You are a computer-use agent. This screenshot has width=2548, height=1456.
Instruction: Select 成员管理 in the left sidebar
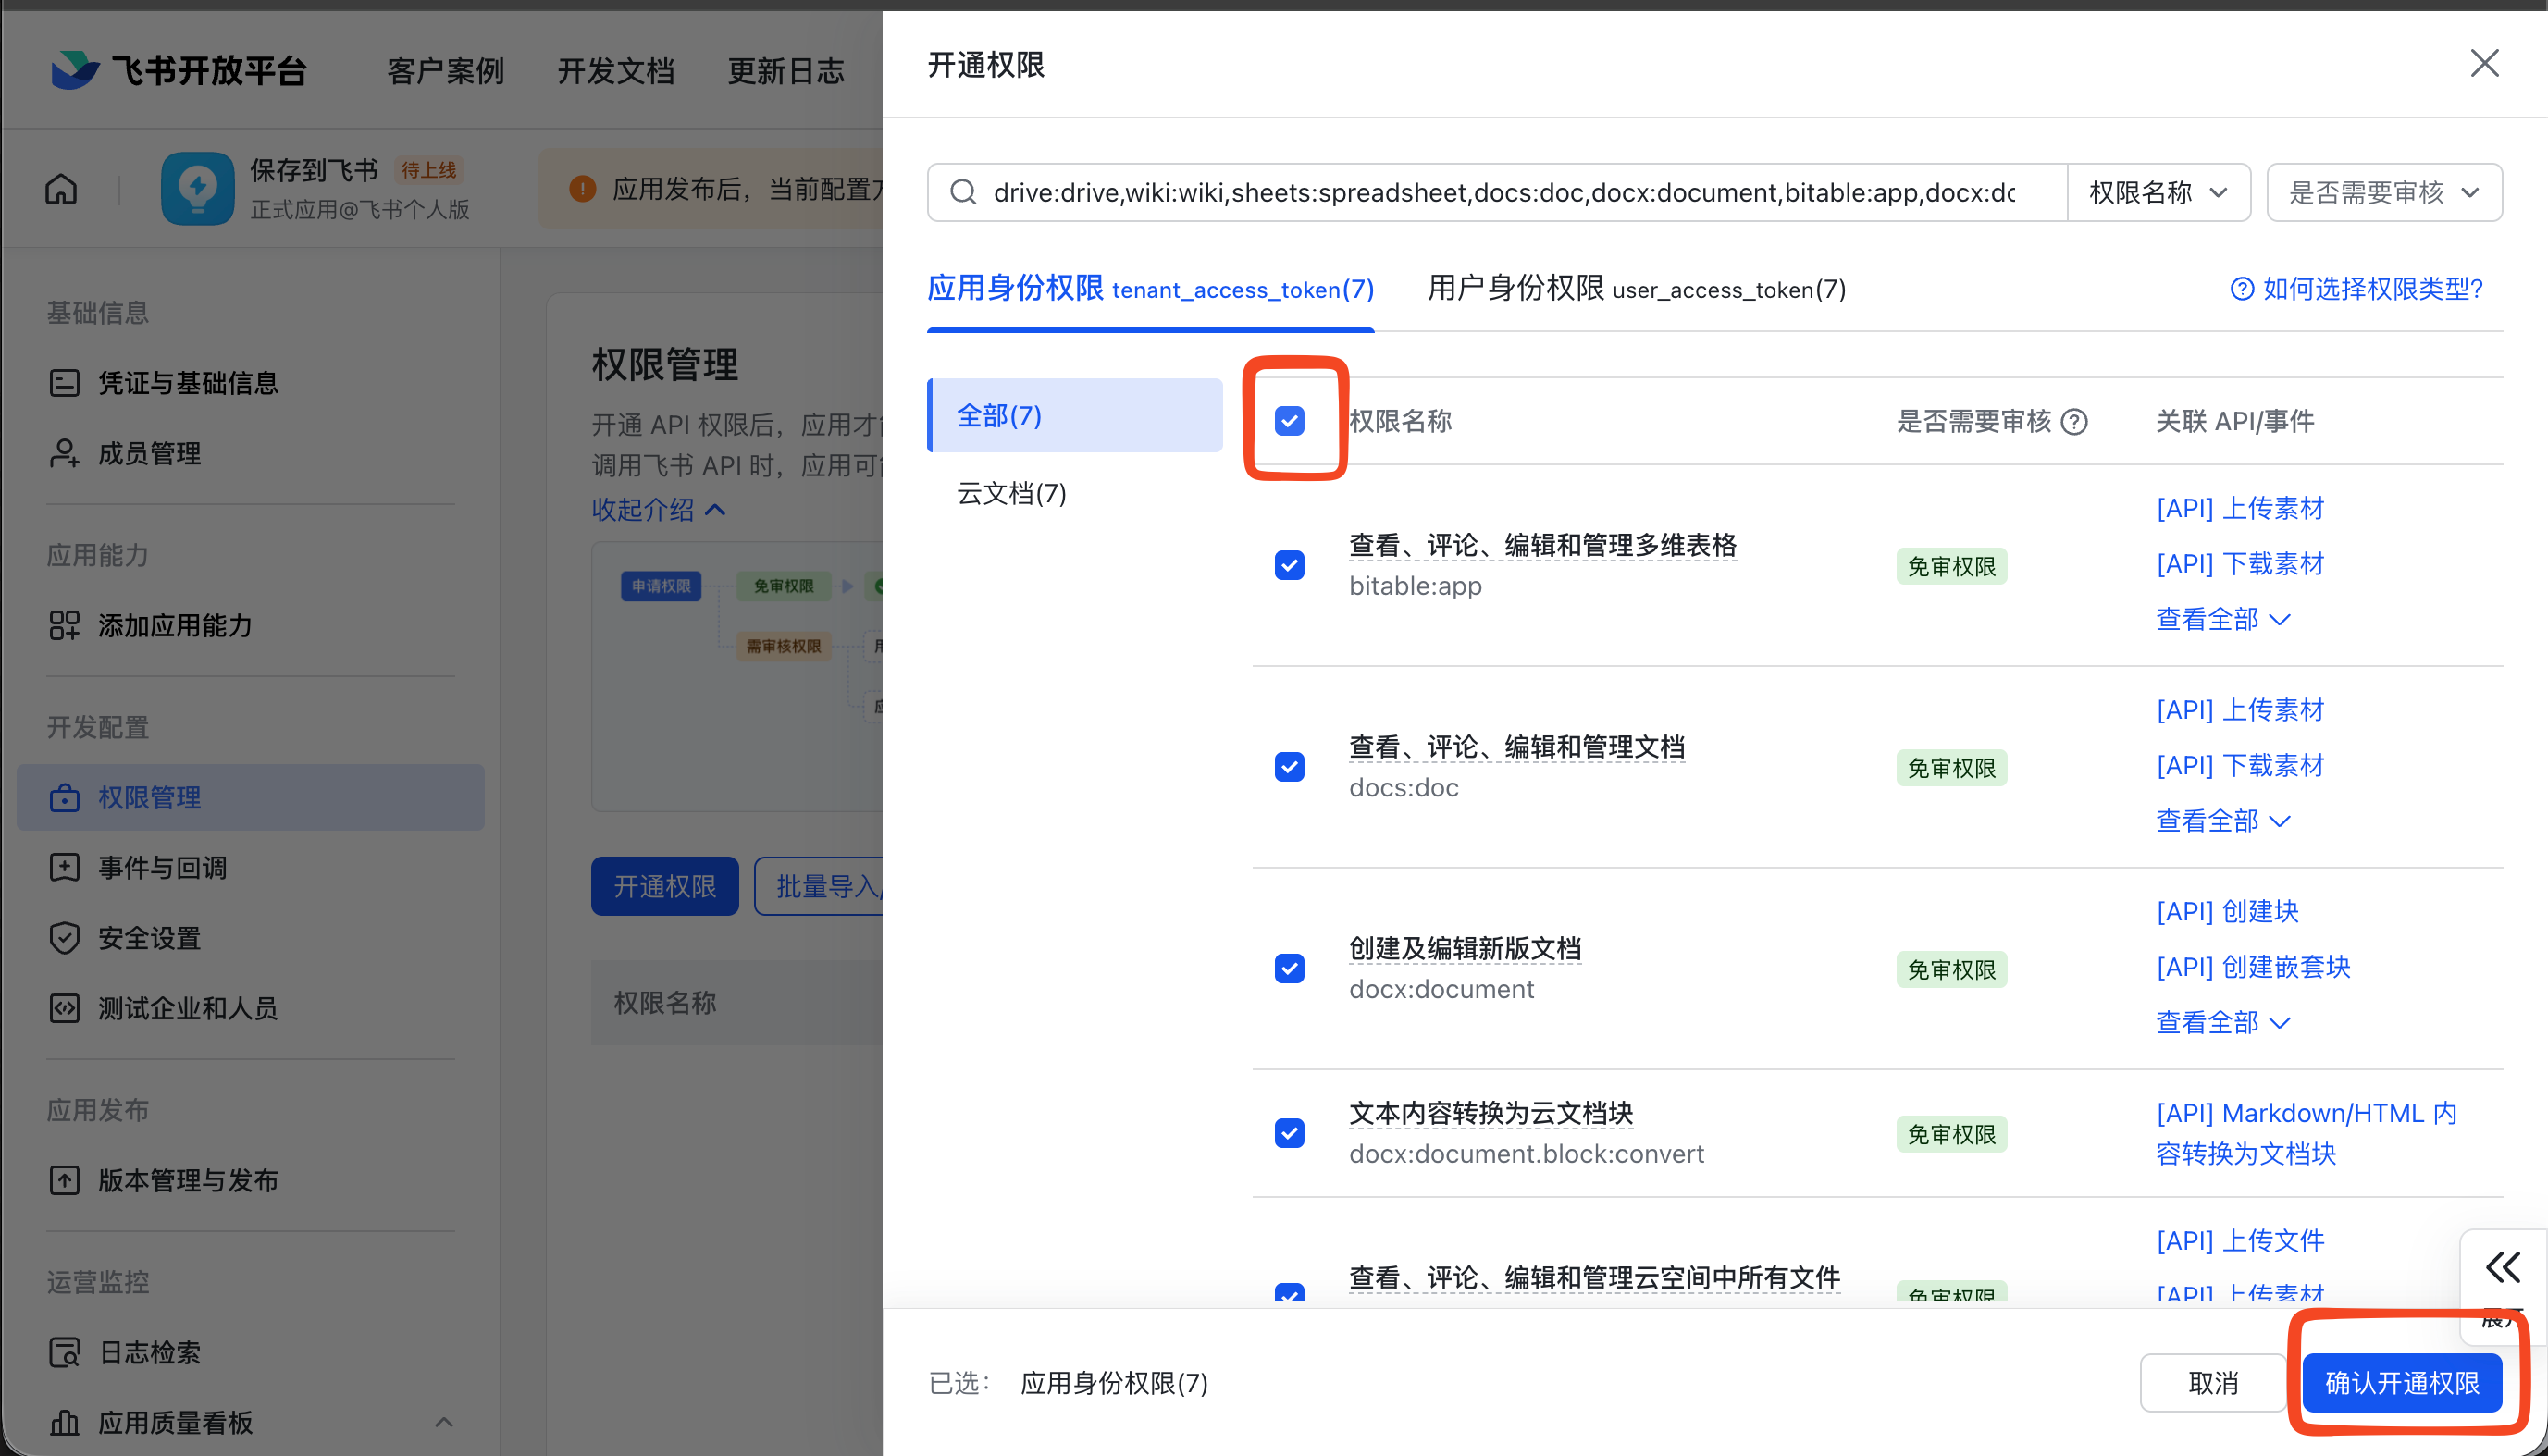pyautogui.click(x=148, y=452)
